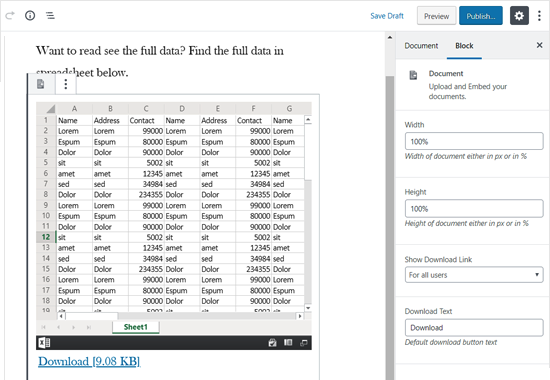This screenshot has height=380, width=550.
Task: Click spreadsheet scroll up arrow
Action: click(308, 120)
